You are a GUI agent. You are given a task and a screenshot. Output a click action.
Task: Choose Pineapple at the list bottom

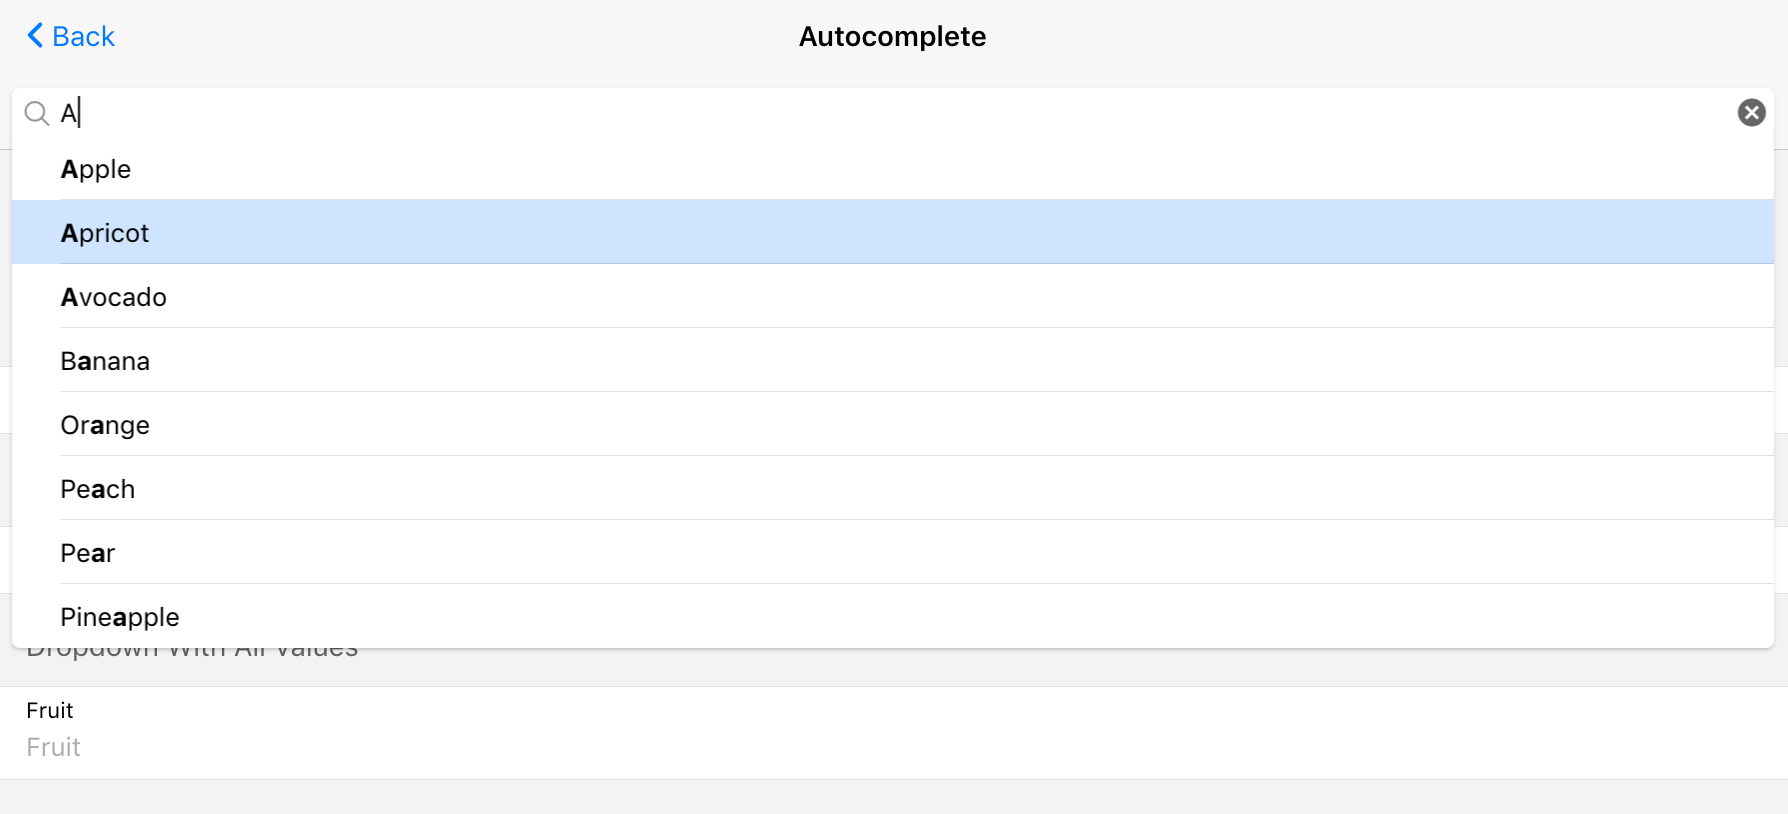pos(120,617)
